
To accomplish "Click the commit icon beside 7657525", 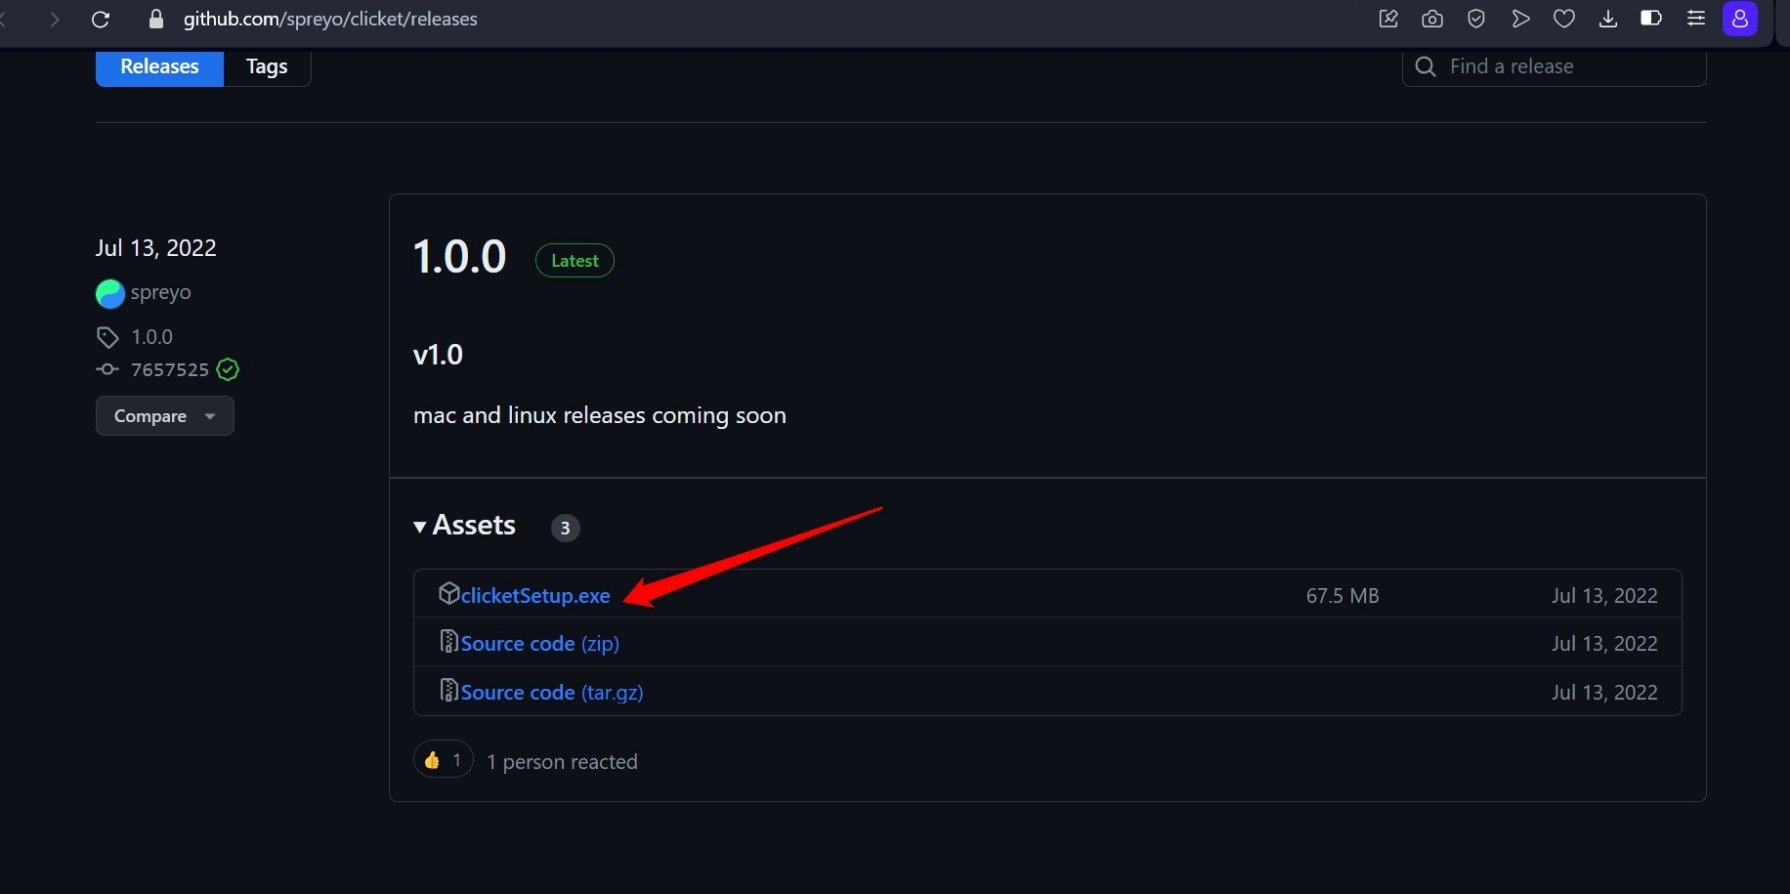I will pyautogui.click(x=107, y=370).
